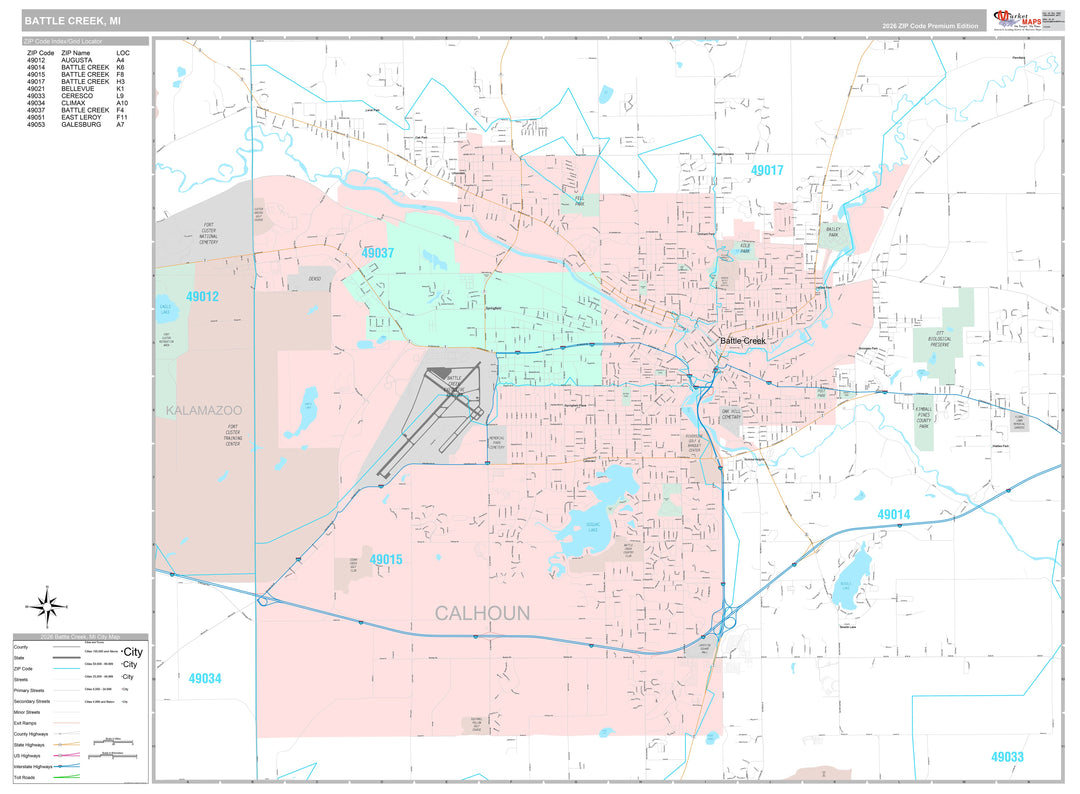Viewport: 1080px width, 794px height.
Task: Click the "Battle Creek" city label on the map
Action: click(x=742, y=341)
